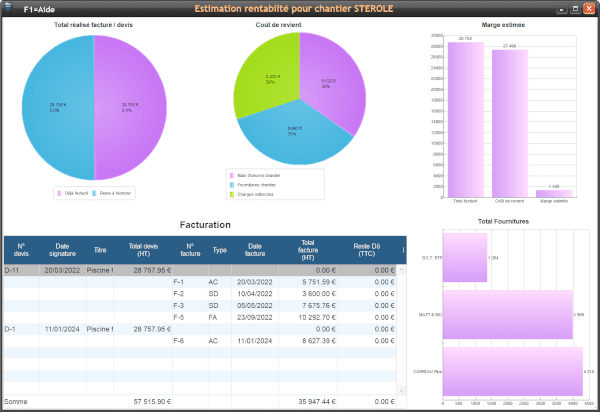
Task: Click the 'Fournitures chantier' legend color marker
Action: [x=231, y=184]
